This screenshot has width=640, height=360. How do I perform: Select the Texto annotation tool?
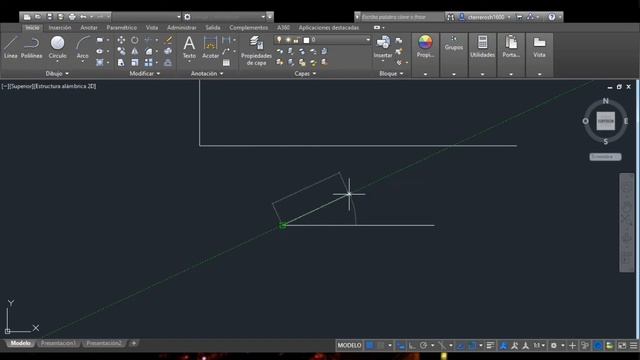click(189, 47)
